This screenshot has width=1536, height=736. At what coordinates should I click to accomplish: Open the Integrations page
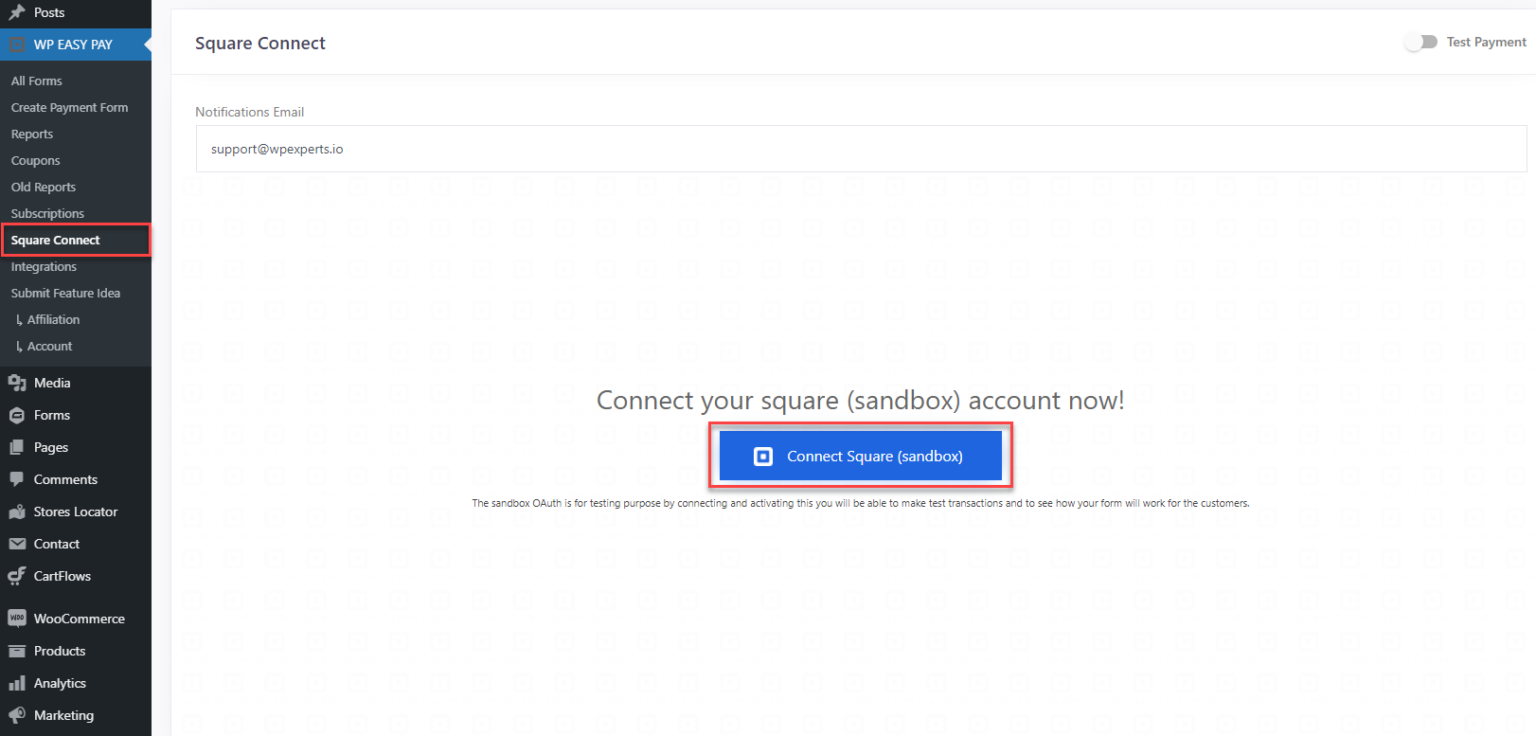tap(43, 266)
